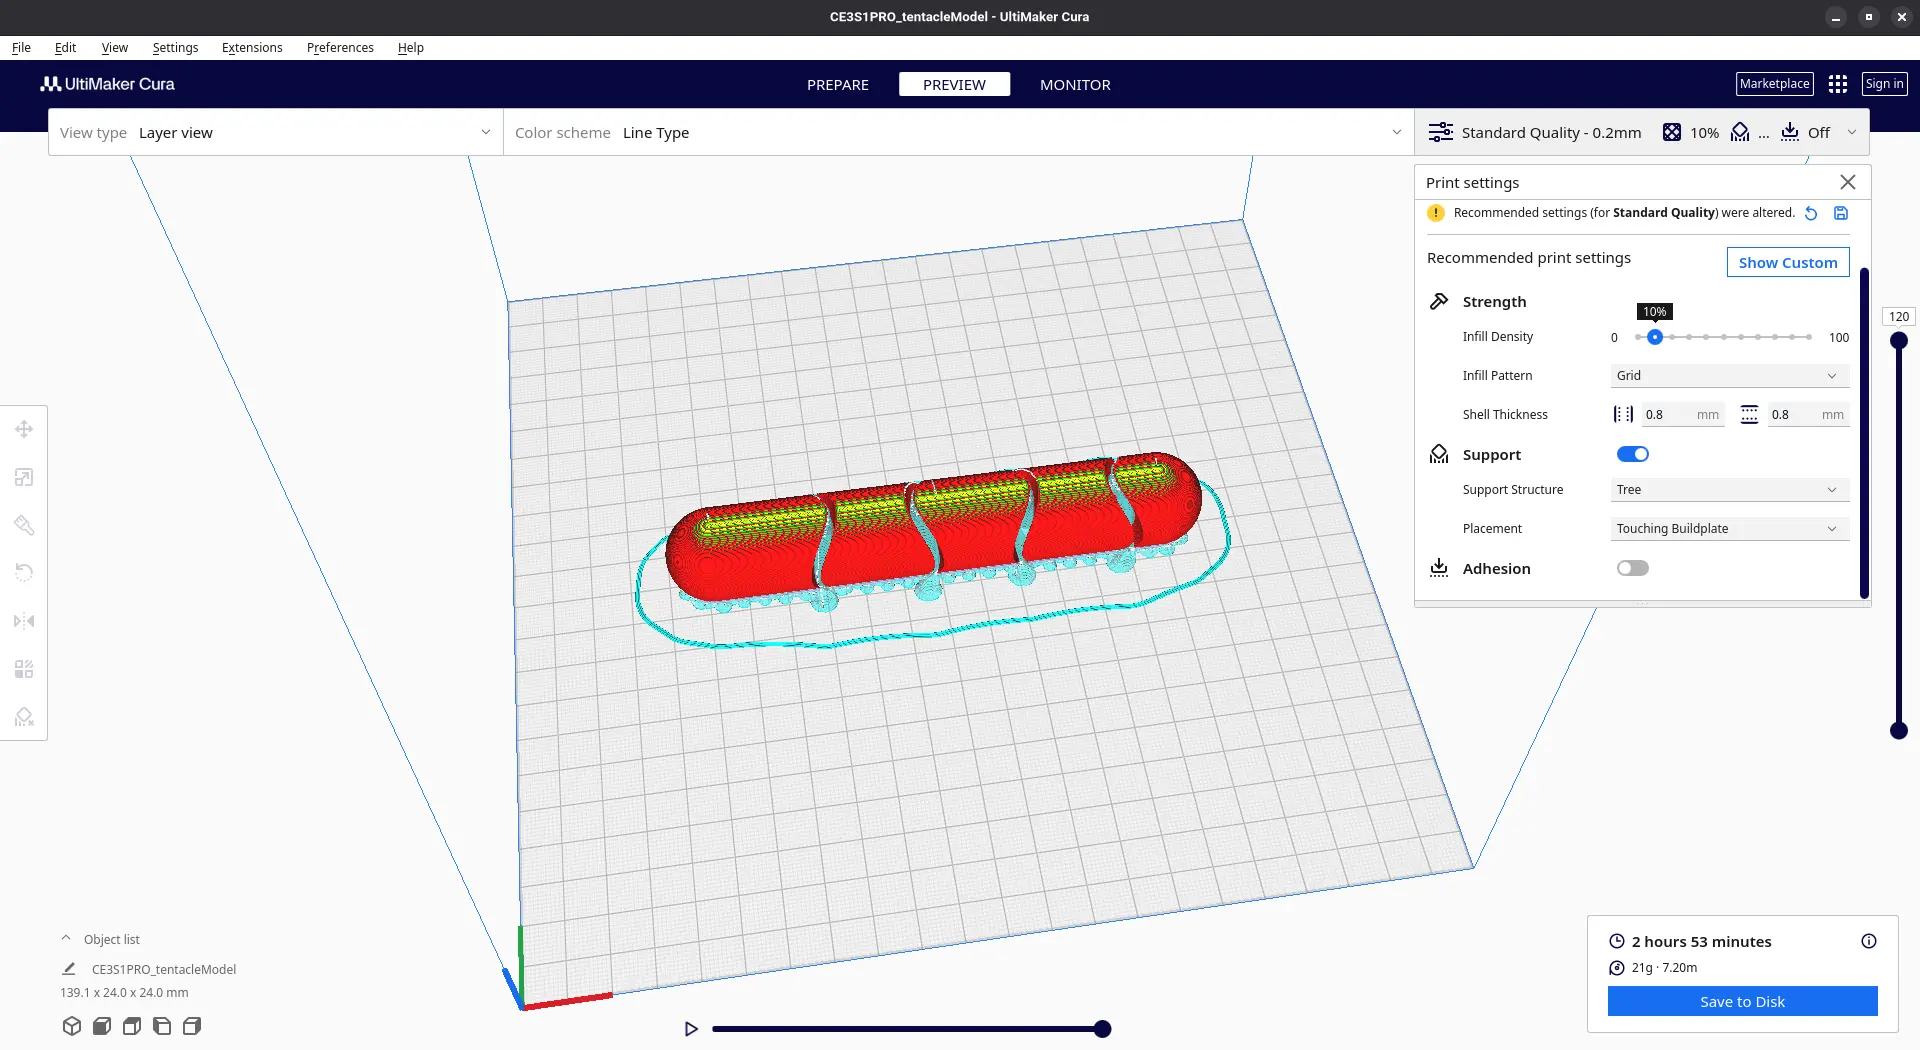Select the Move tool in left toolbar
Image resolution: width=1920 pixels, height=1050 pixels.
pos(24,429)
